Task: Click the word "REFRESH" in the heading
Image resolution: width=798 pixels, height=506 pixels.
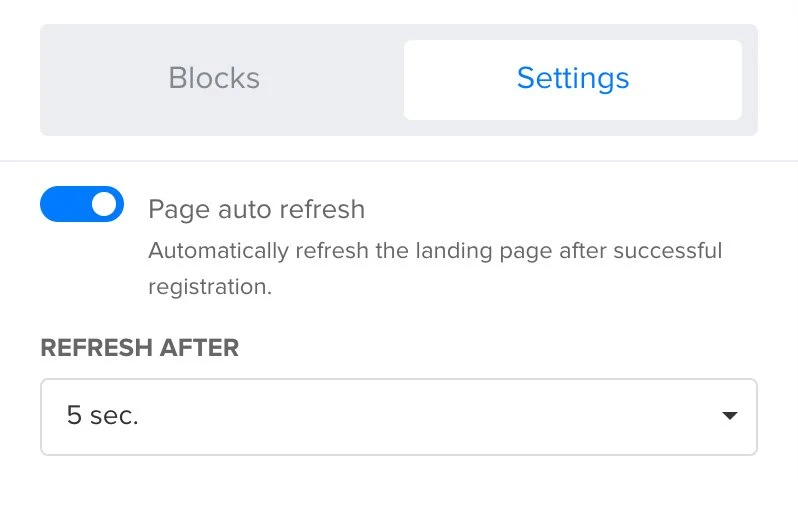Action: [x=92, y=348]
